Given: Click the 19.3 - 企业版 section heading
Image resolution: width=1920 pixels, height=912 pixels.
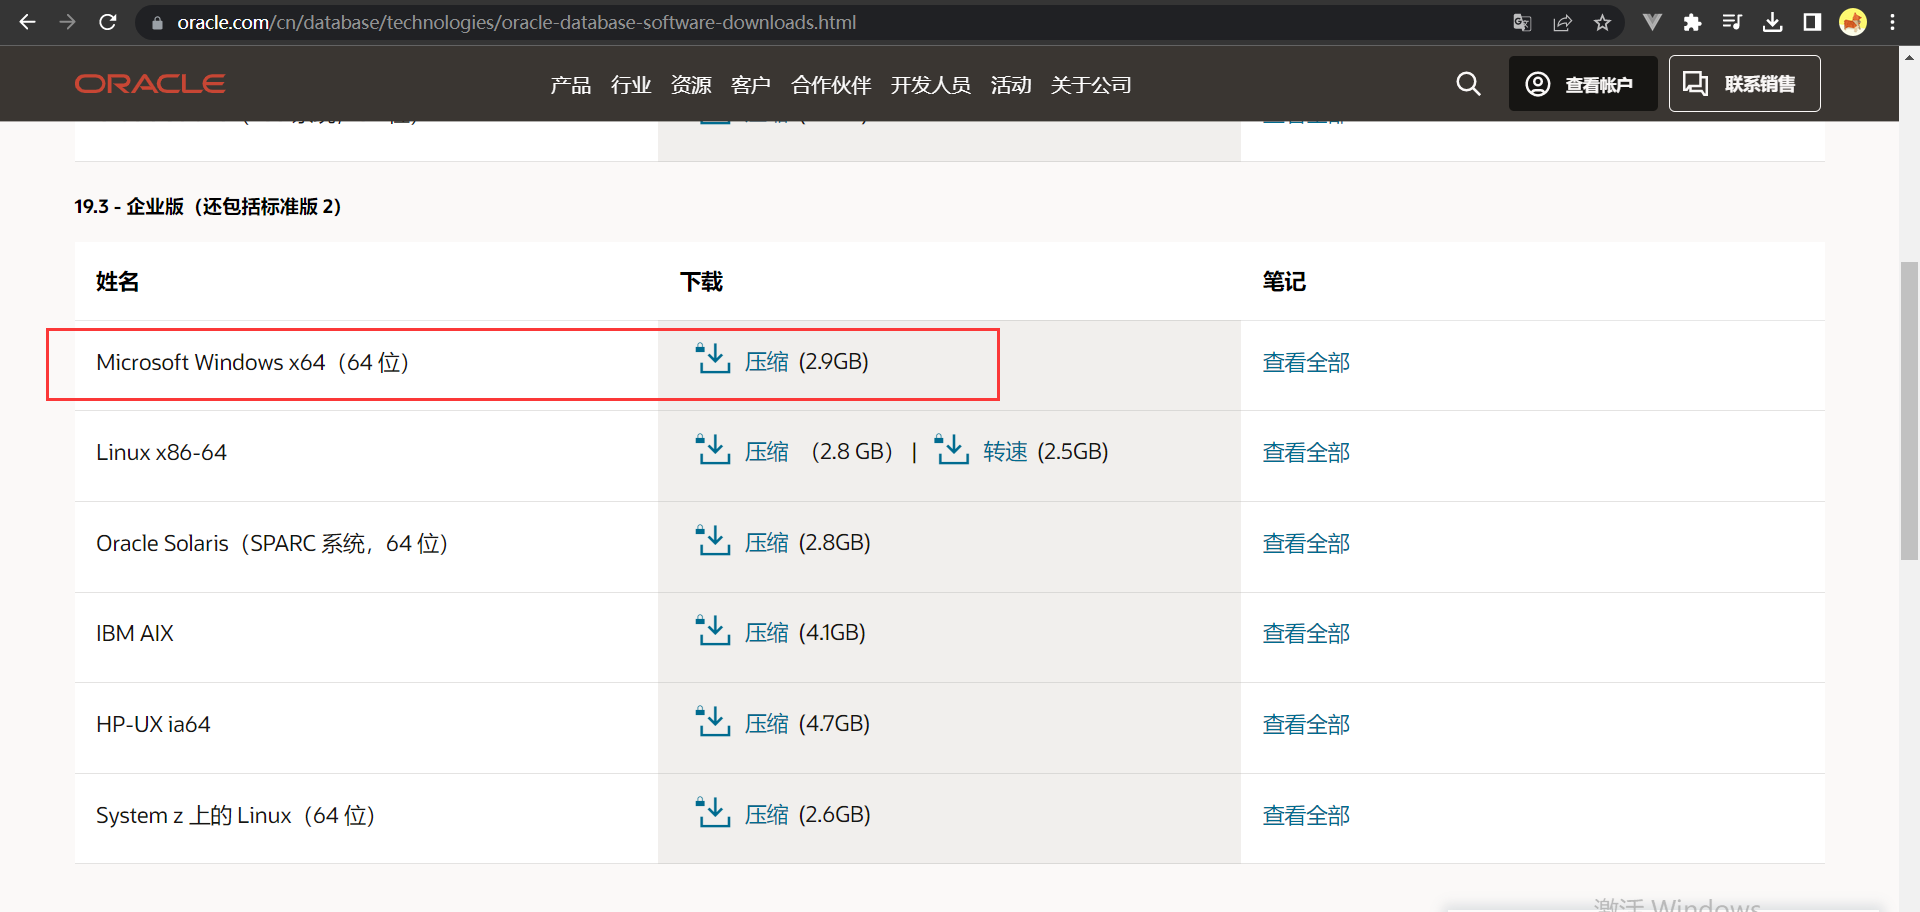Looking at the screenshot, I should [208, 207].
